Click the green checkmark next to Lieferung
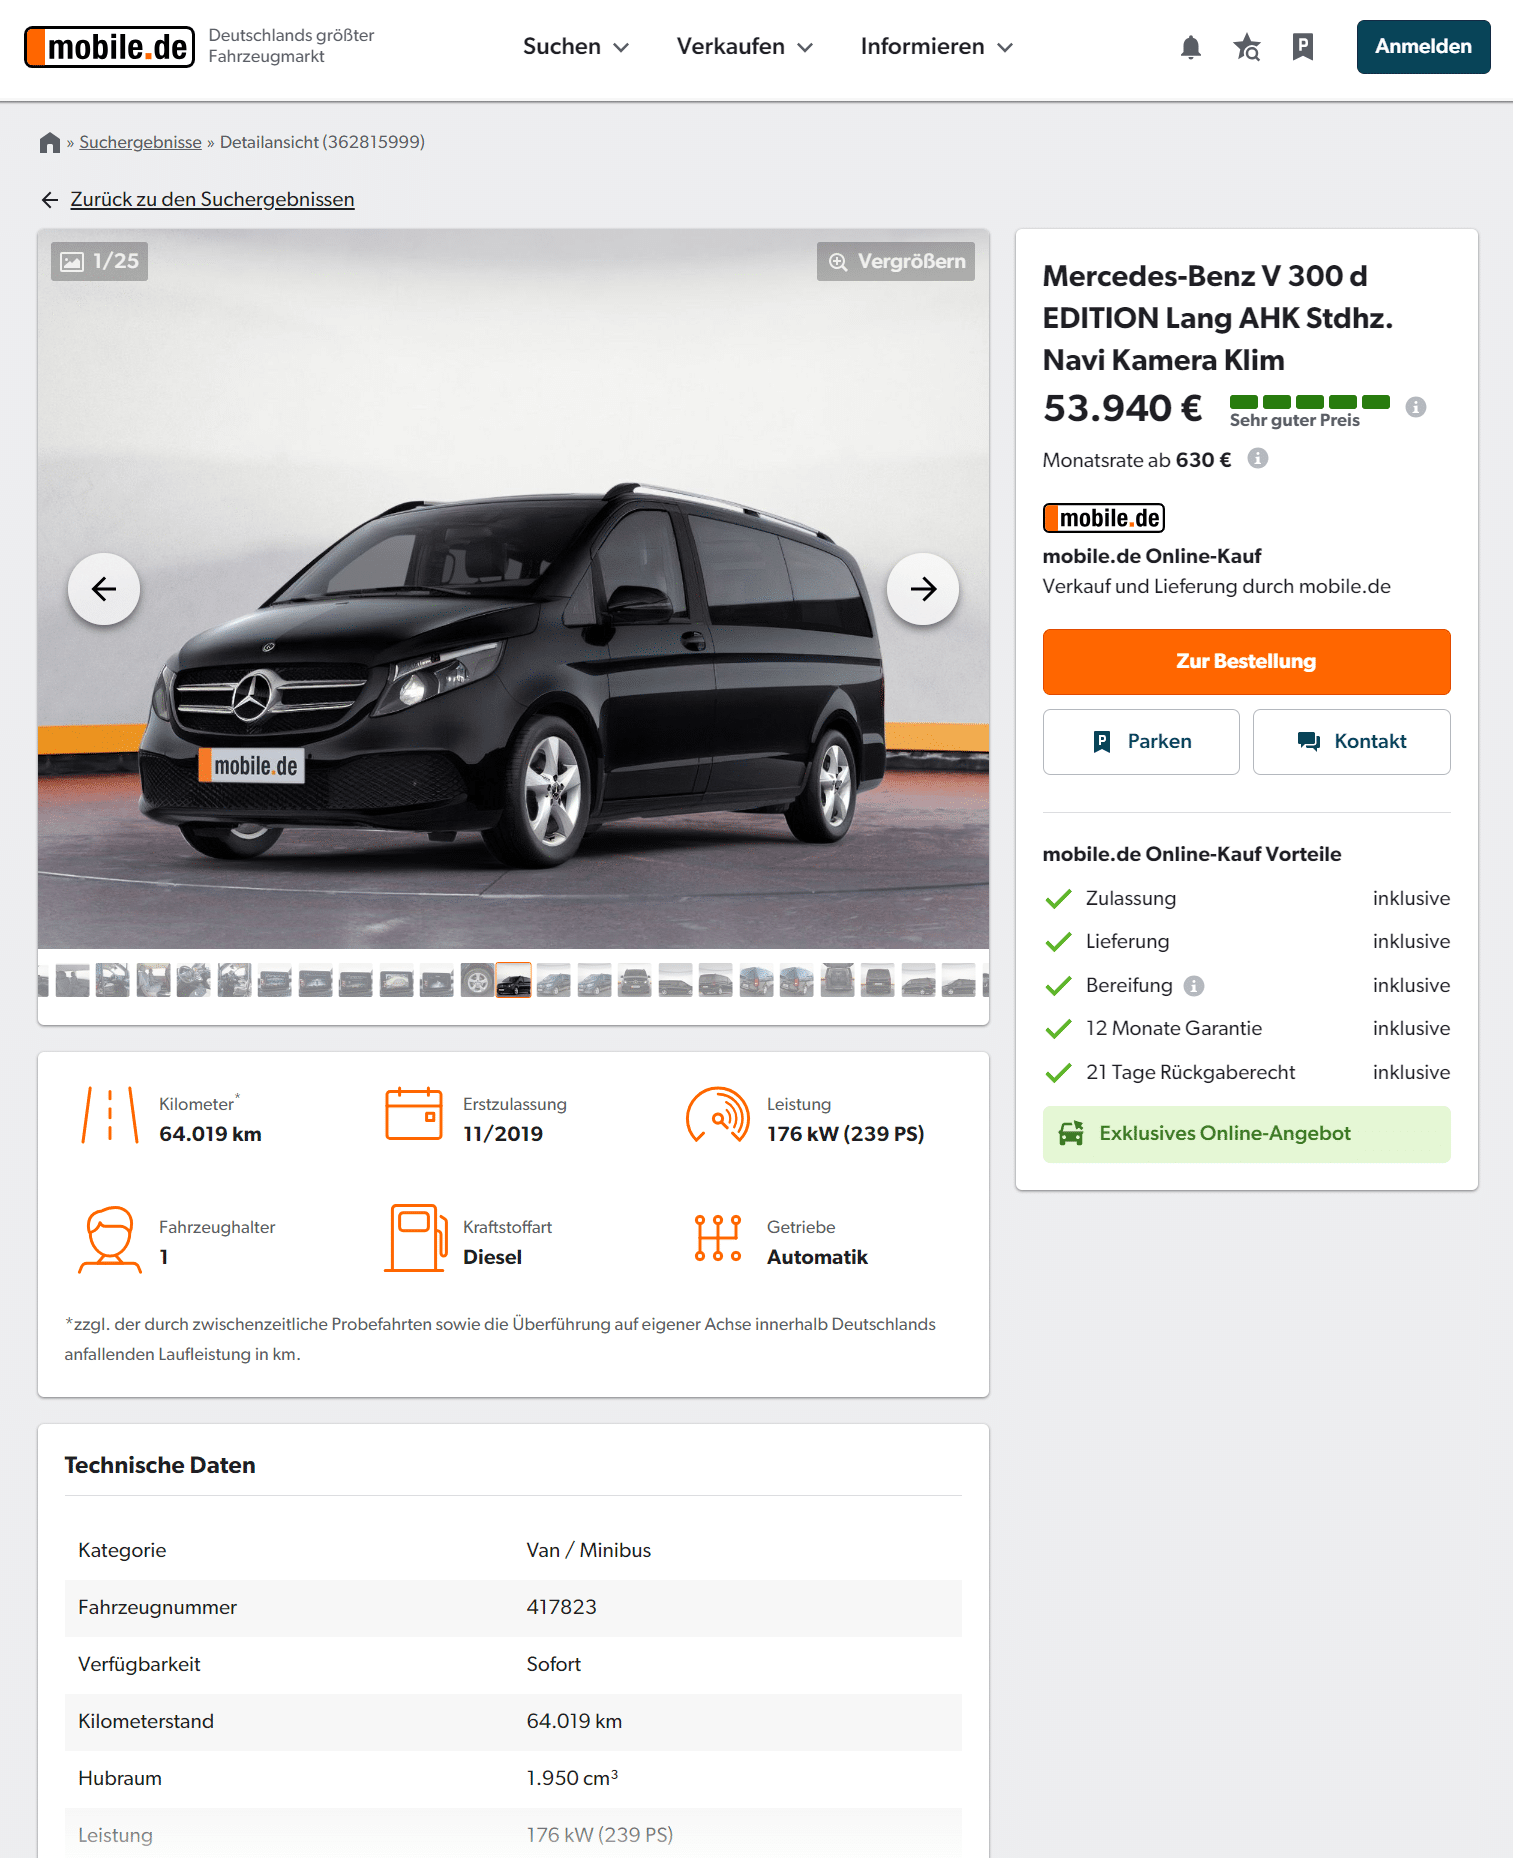This screenshot has height=1858, width=1513. point(1058,942)
